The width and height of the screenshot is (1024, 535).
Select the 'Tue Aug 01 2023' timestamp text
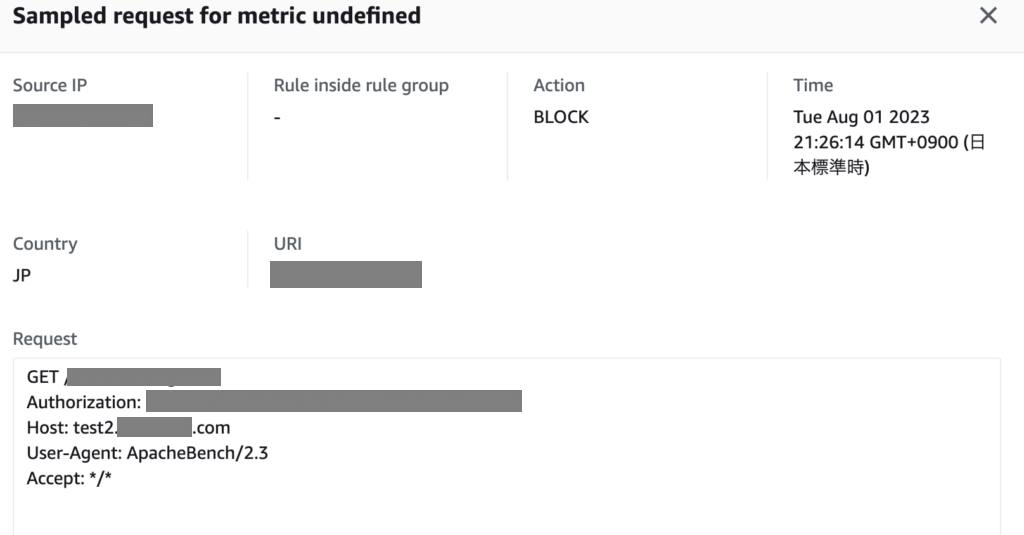(x=861, y=117)
